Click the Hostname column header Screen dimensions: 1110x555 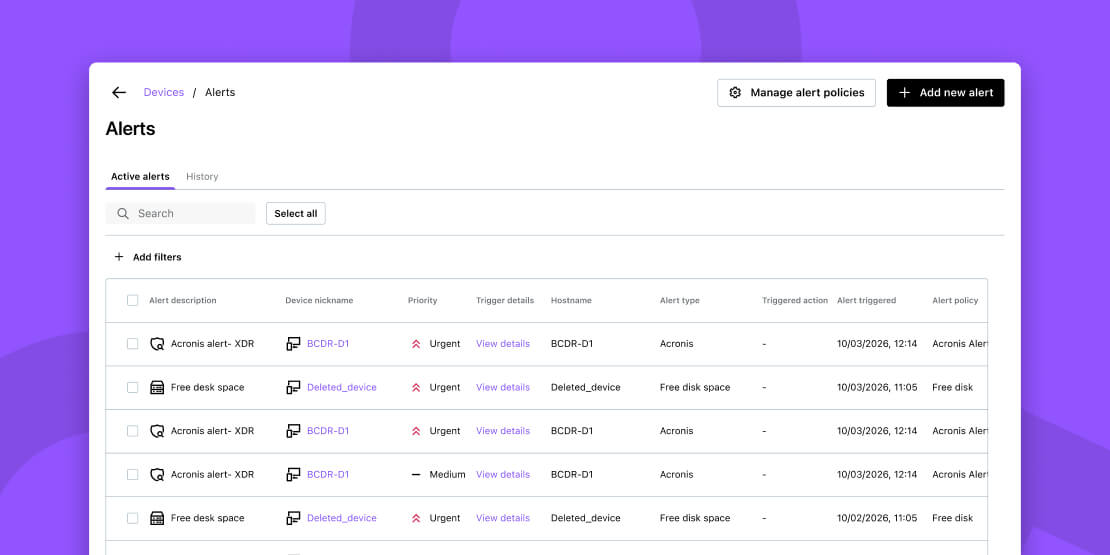pyautogui.click(x=571, y=300)
